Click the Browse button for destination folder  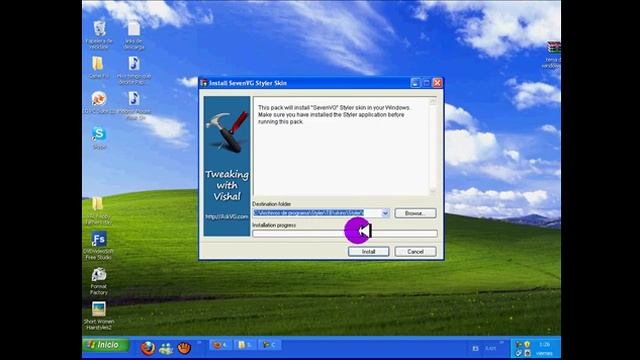[x=415, y=213]
